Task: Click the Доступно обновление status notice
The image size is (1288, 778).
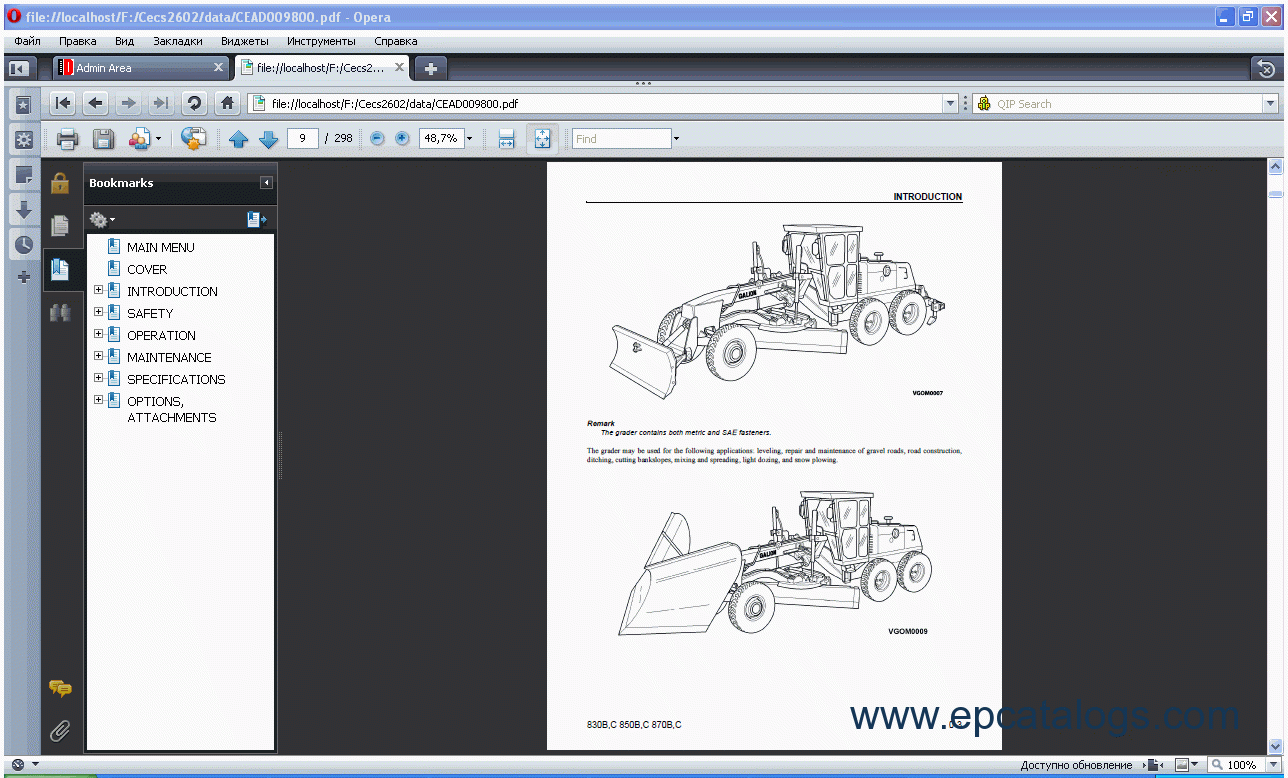Action: click(x=1076, y=765)
